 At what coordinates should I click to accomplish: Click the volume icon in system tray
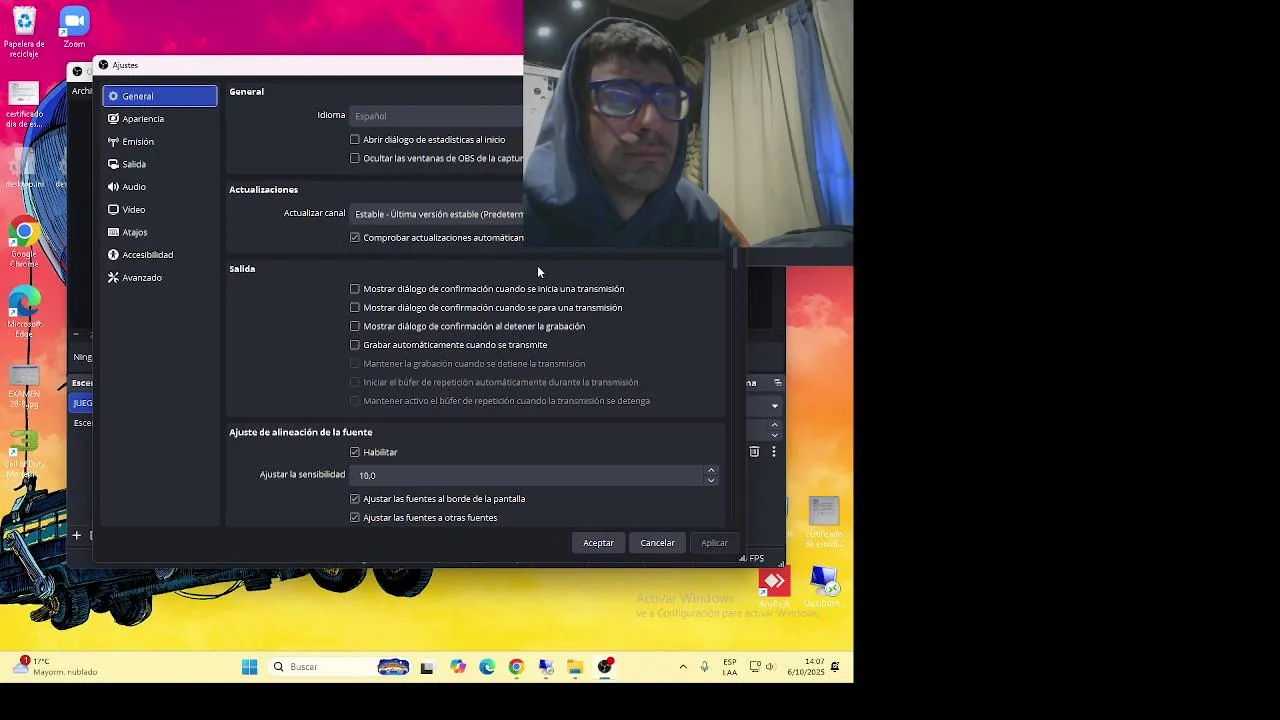tap(771, 667)
